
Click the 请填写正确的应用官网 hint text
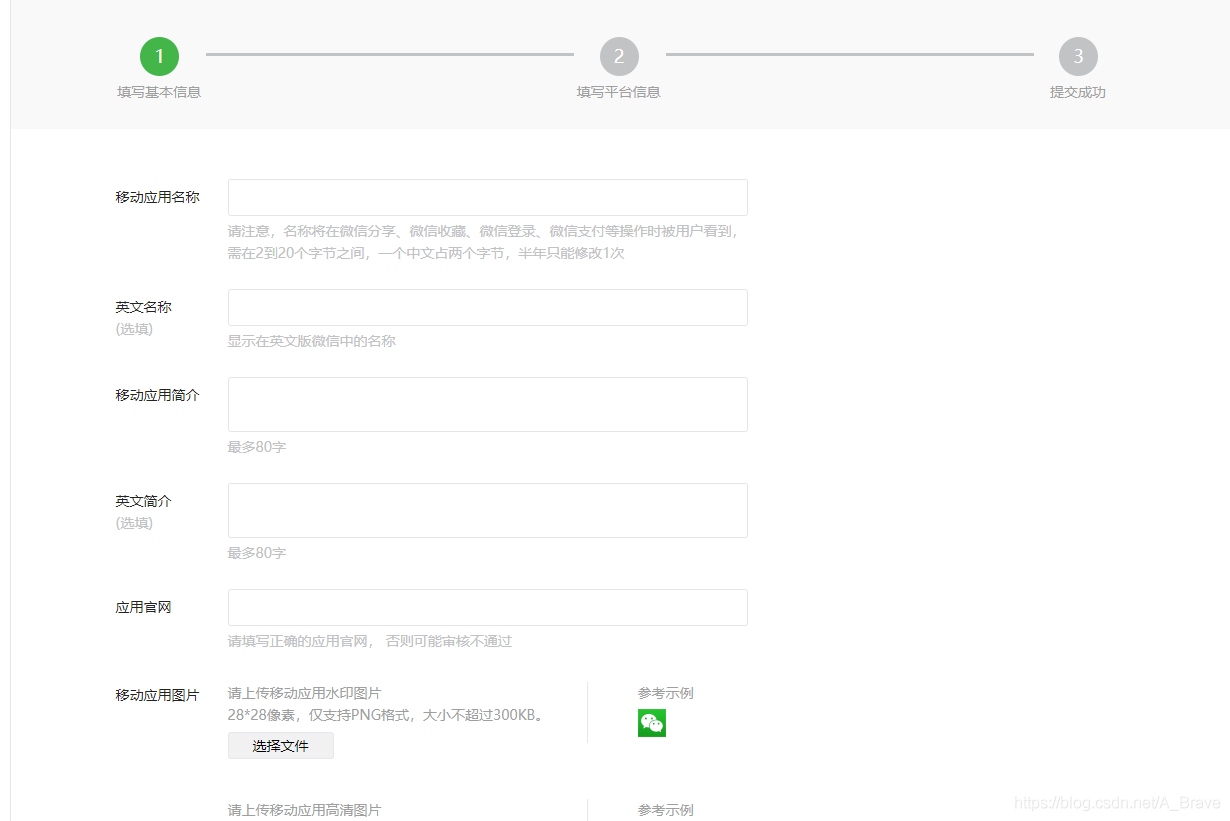coord(370,641)
